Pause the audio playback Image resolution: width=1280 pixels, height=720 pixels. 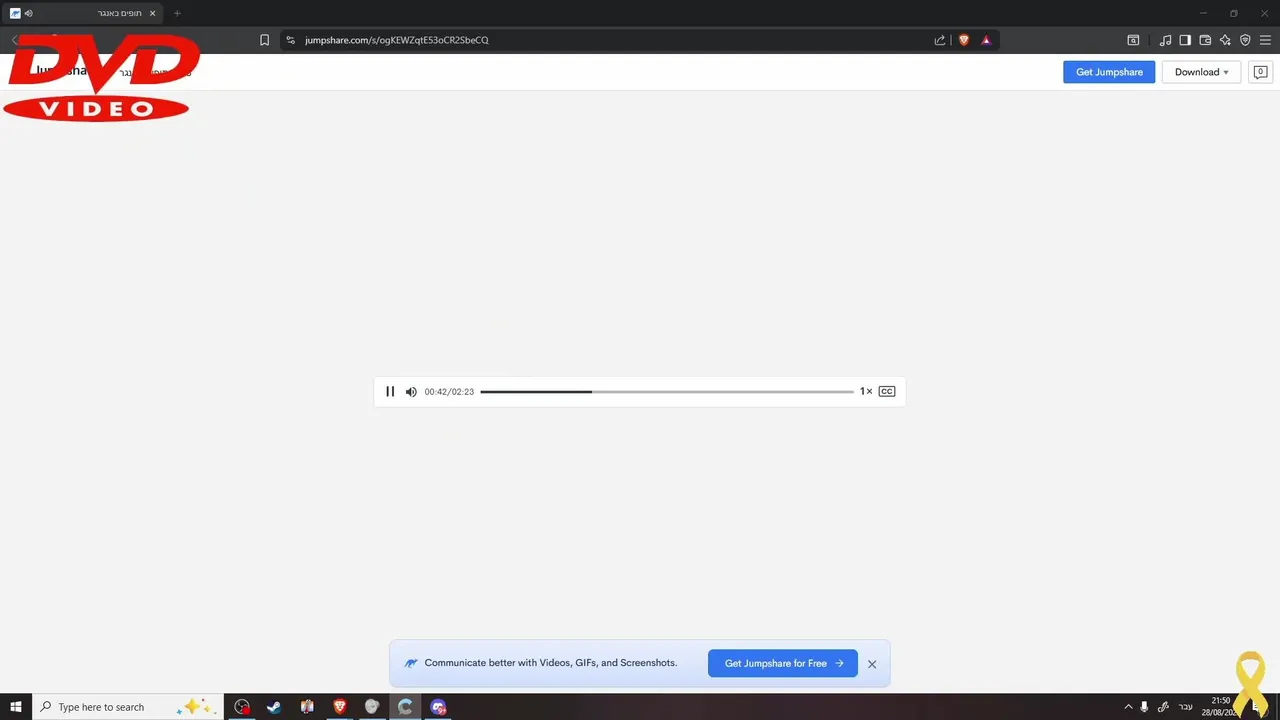[x=390, y=392]
